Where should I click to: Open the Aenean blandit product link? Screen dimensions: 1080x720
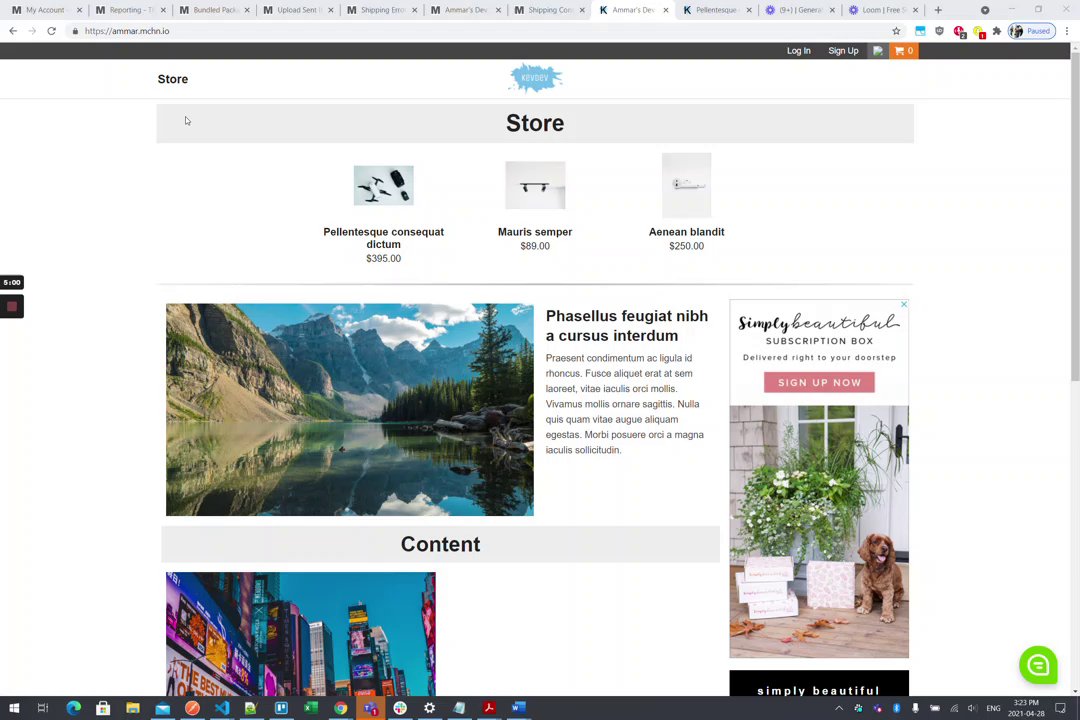pos(687,232)
